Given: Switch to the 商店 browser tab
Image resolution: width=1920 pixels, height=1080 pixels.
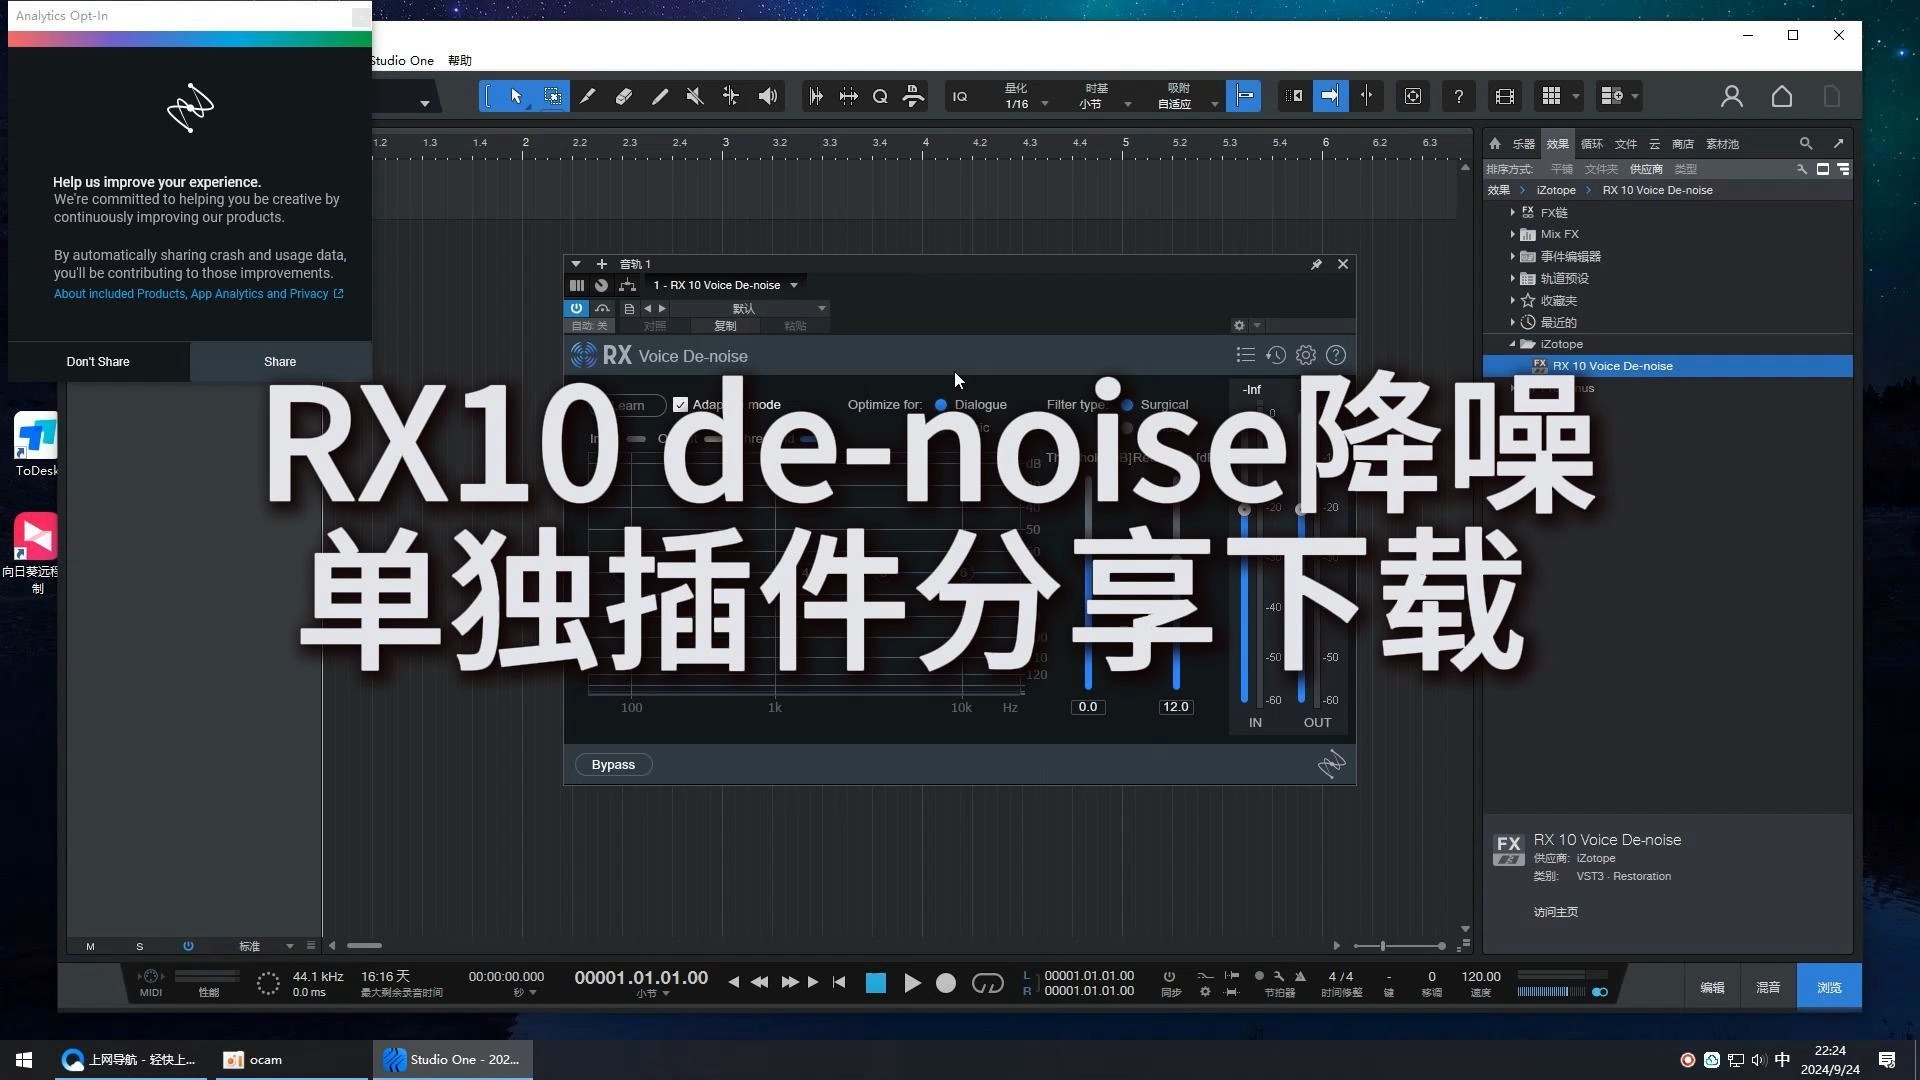Looking at the screenshot, I should [1683, 143].
